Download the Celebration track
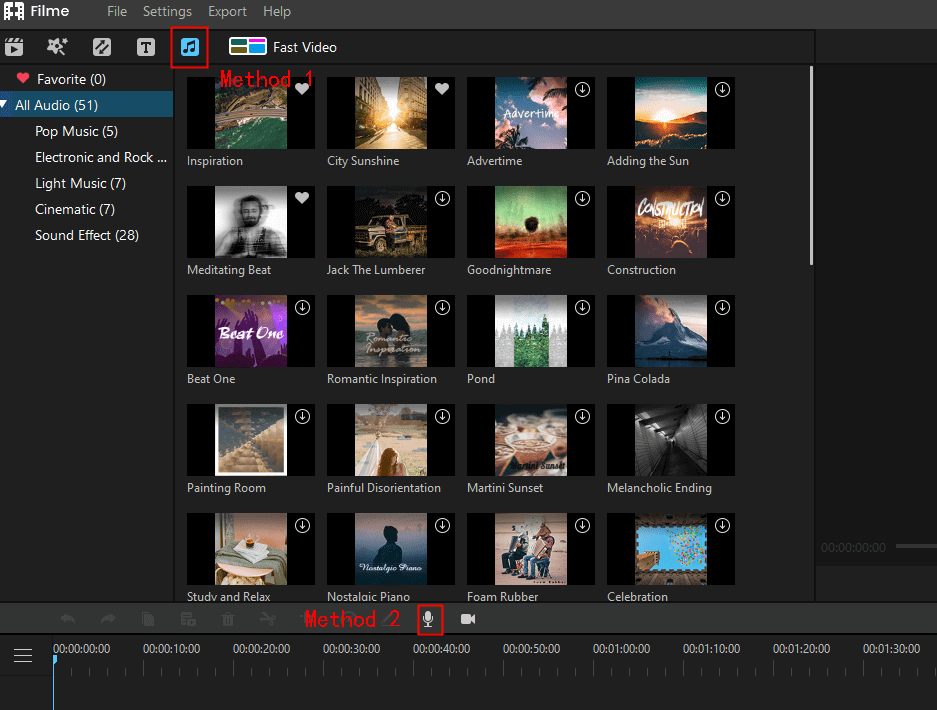Image resolution: width=937 pixels, height=710 pixels. 722,525
